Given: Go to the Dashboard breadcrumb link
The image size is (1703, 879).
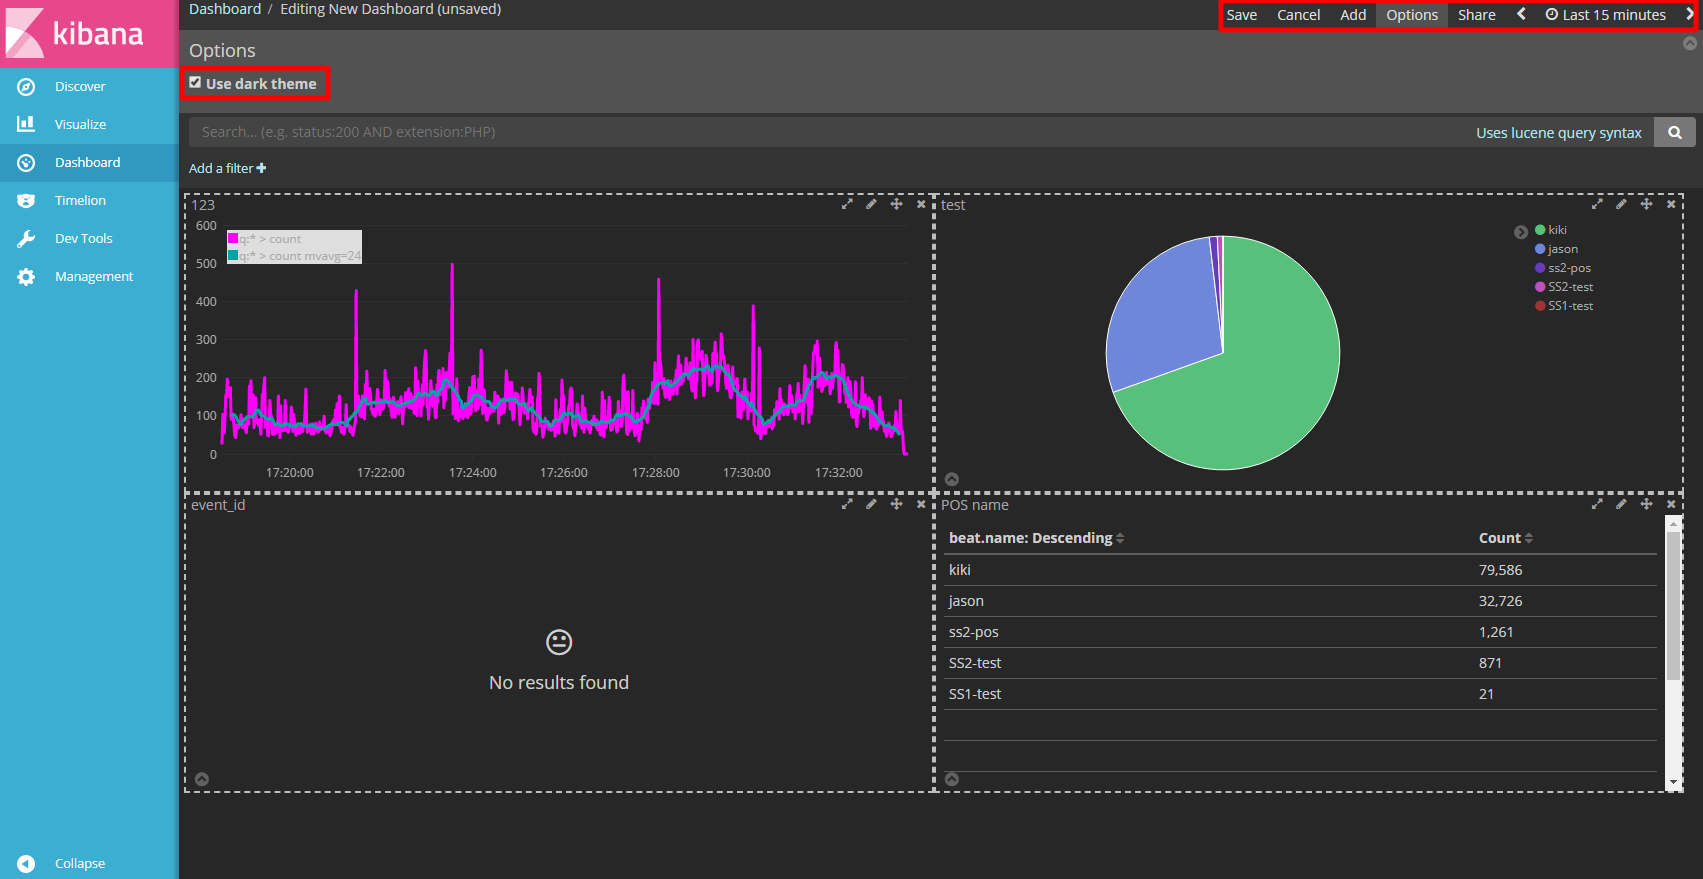Looking at the screenshot, I should pyautogui.click(x=225, y=9).
